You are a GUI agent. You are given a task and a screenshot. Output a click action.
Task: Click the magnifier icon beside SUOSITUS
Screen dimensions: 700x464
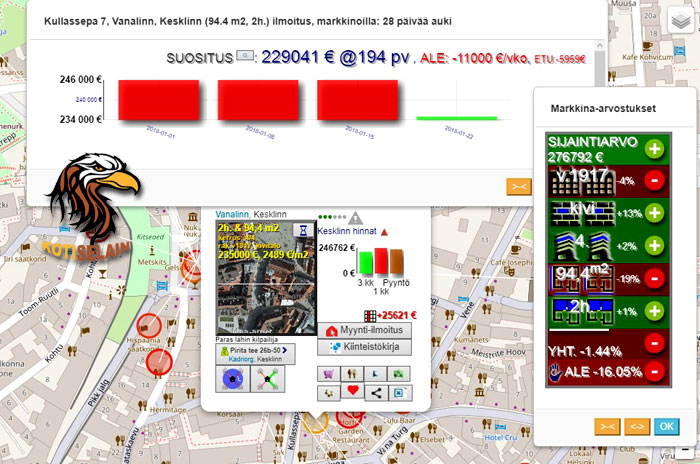pos(245,56)
